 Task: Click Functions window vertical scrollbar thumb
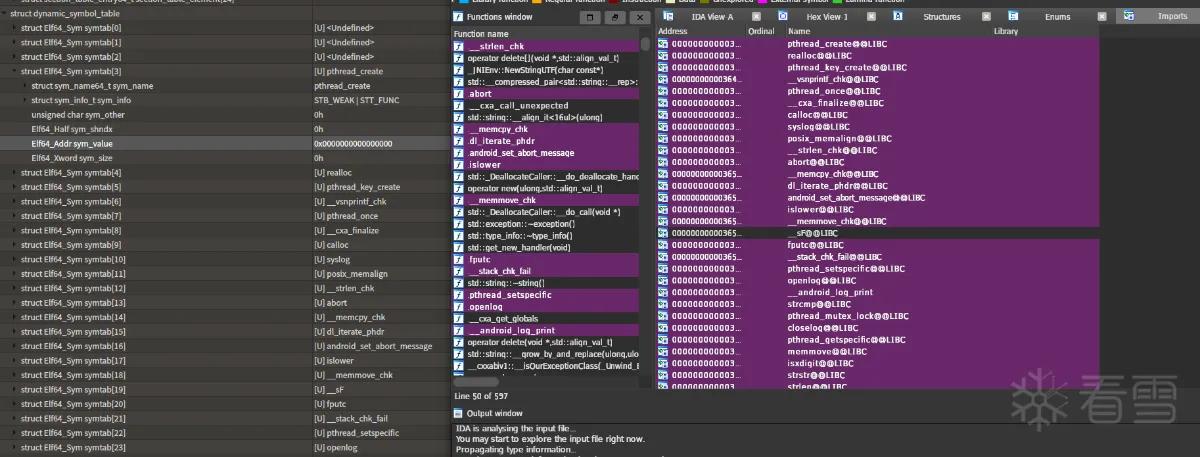tap(645, 45)
